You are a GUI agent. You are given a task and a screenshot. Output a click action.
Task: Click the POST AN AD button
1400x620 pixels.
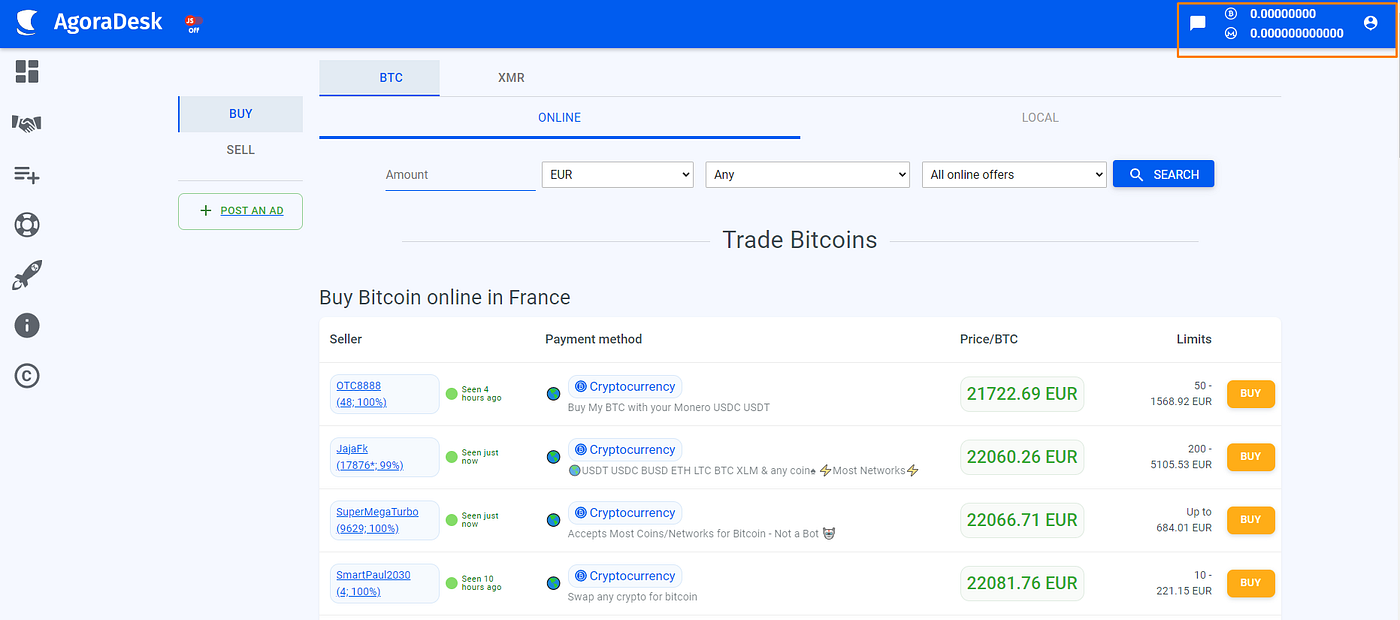(241, 211)
